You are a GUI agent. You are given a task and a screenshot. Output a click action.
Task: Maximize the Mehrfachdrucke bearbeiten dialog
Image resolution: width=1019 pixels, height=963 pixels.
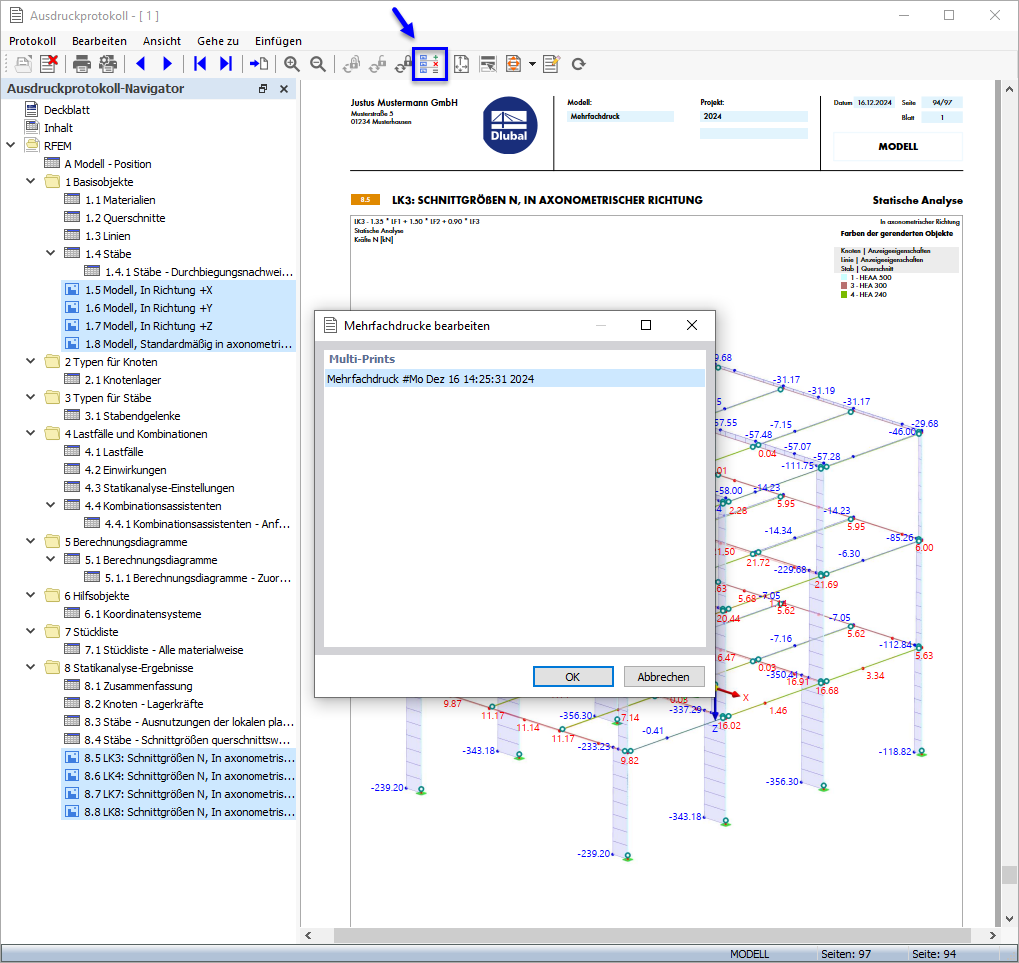tap(646, 325)
